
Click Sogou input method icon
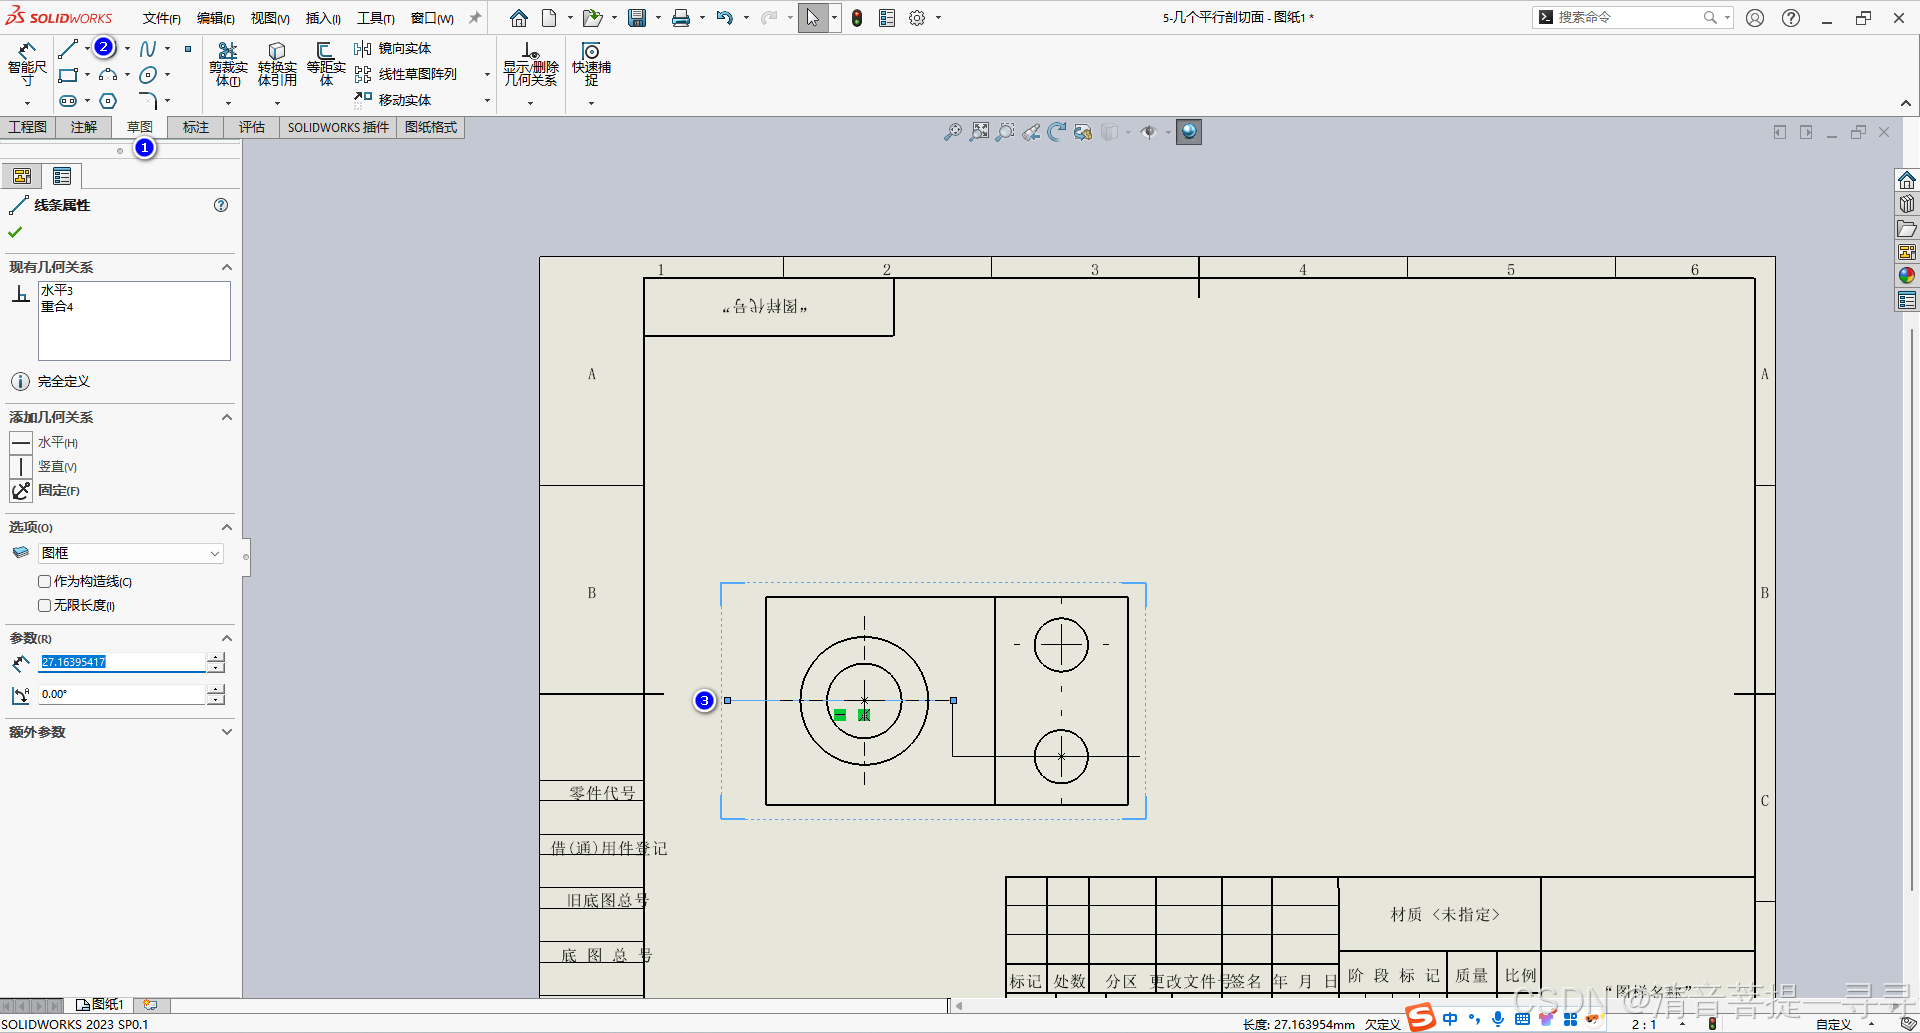1421,1018
